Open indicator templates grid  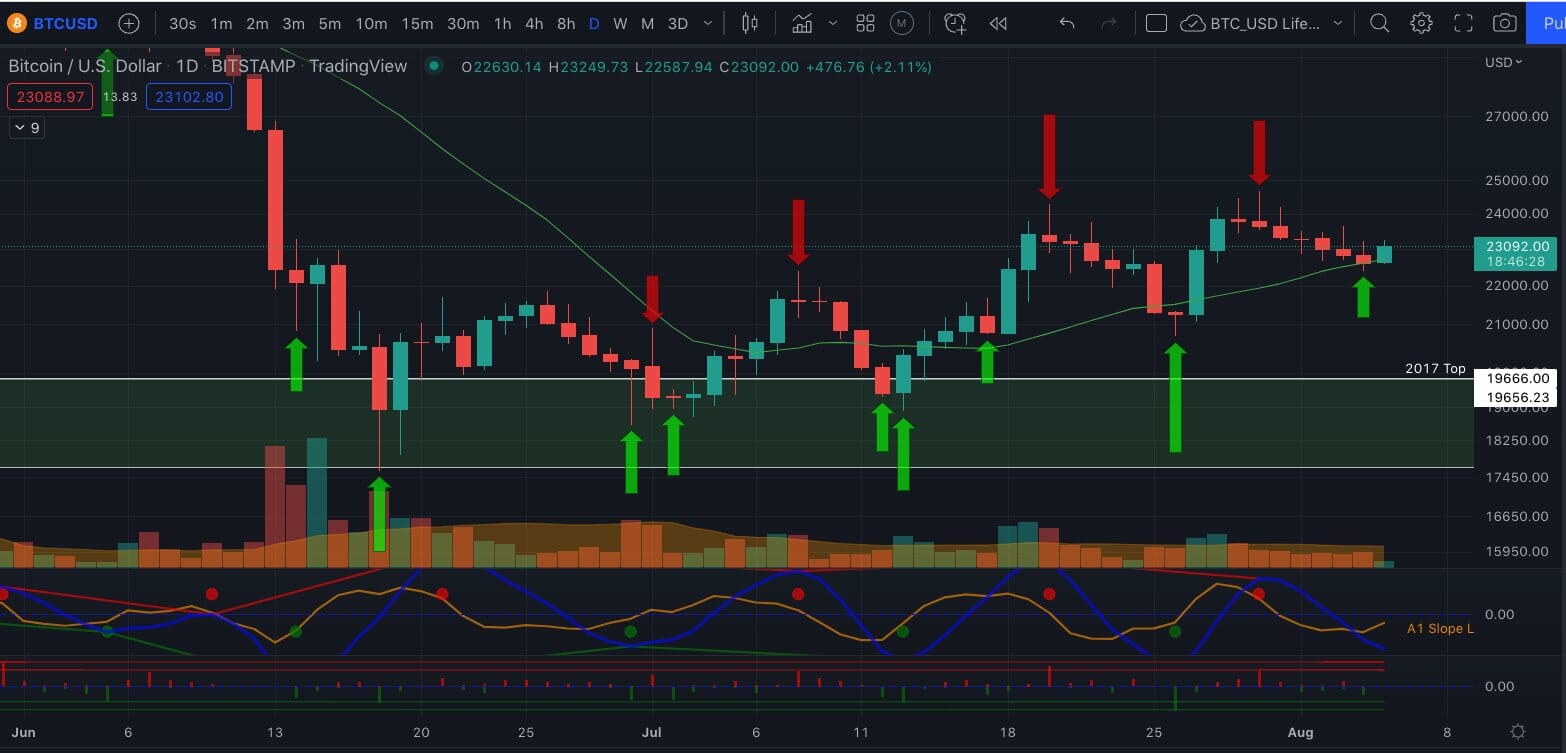tap(866, 23)
